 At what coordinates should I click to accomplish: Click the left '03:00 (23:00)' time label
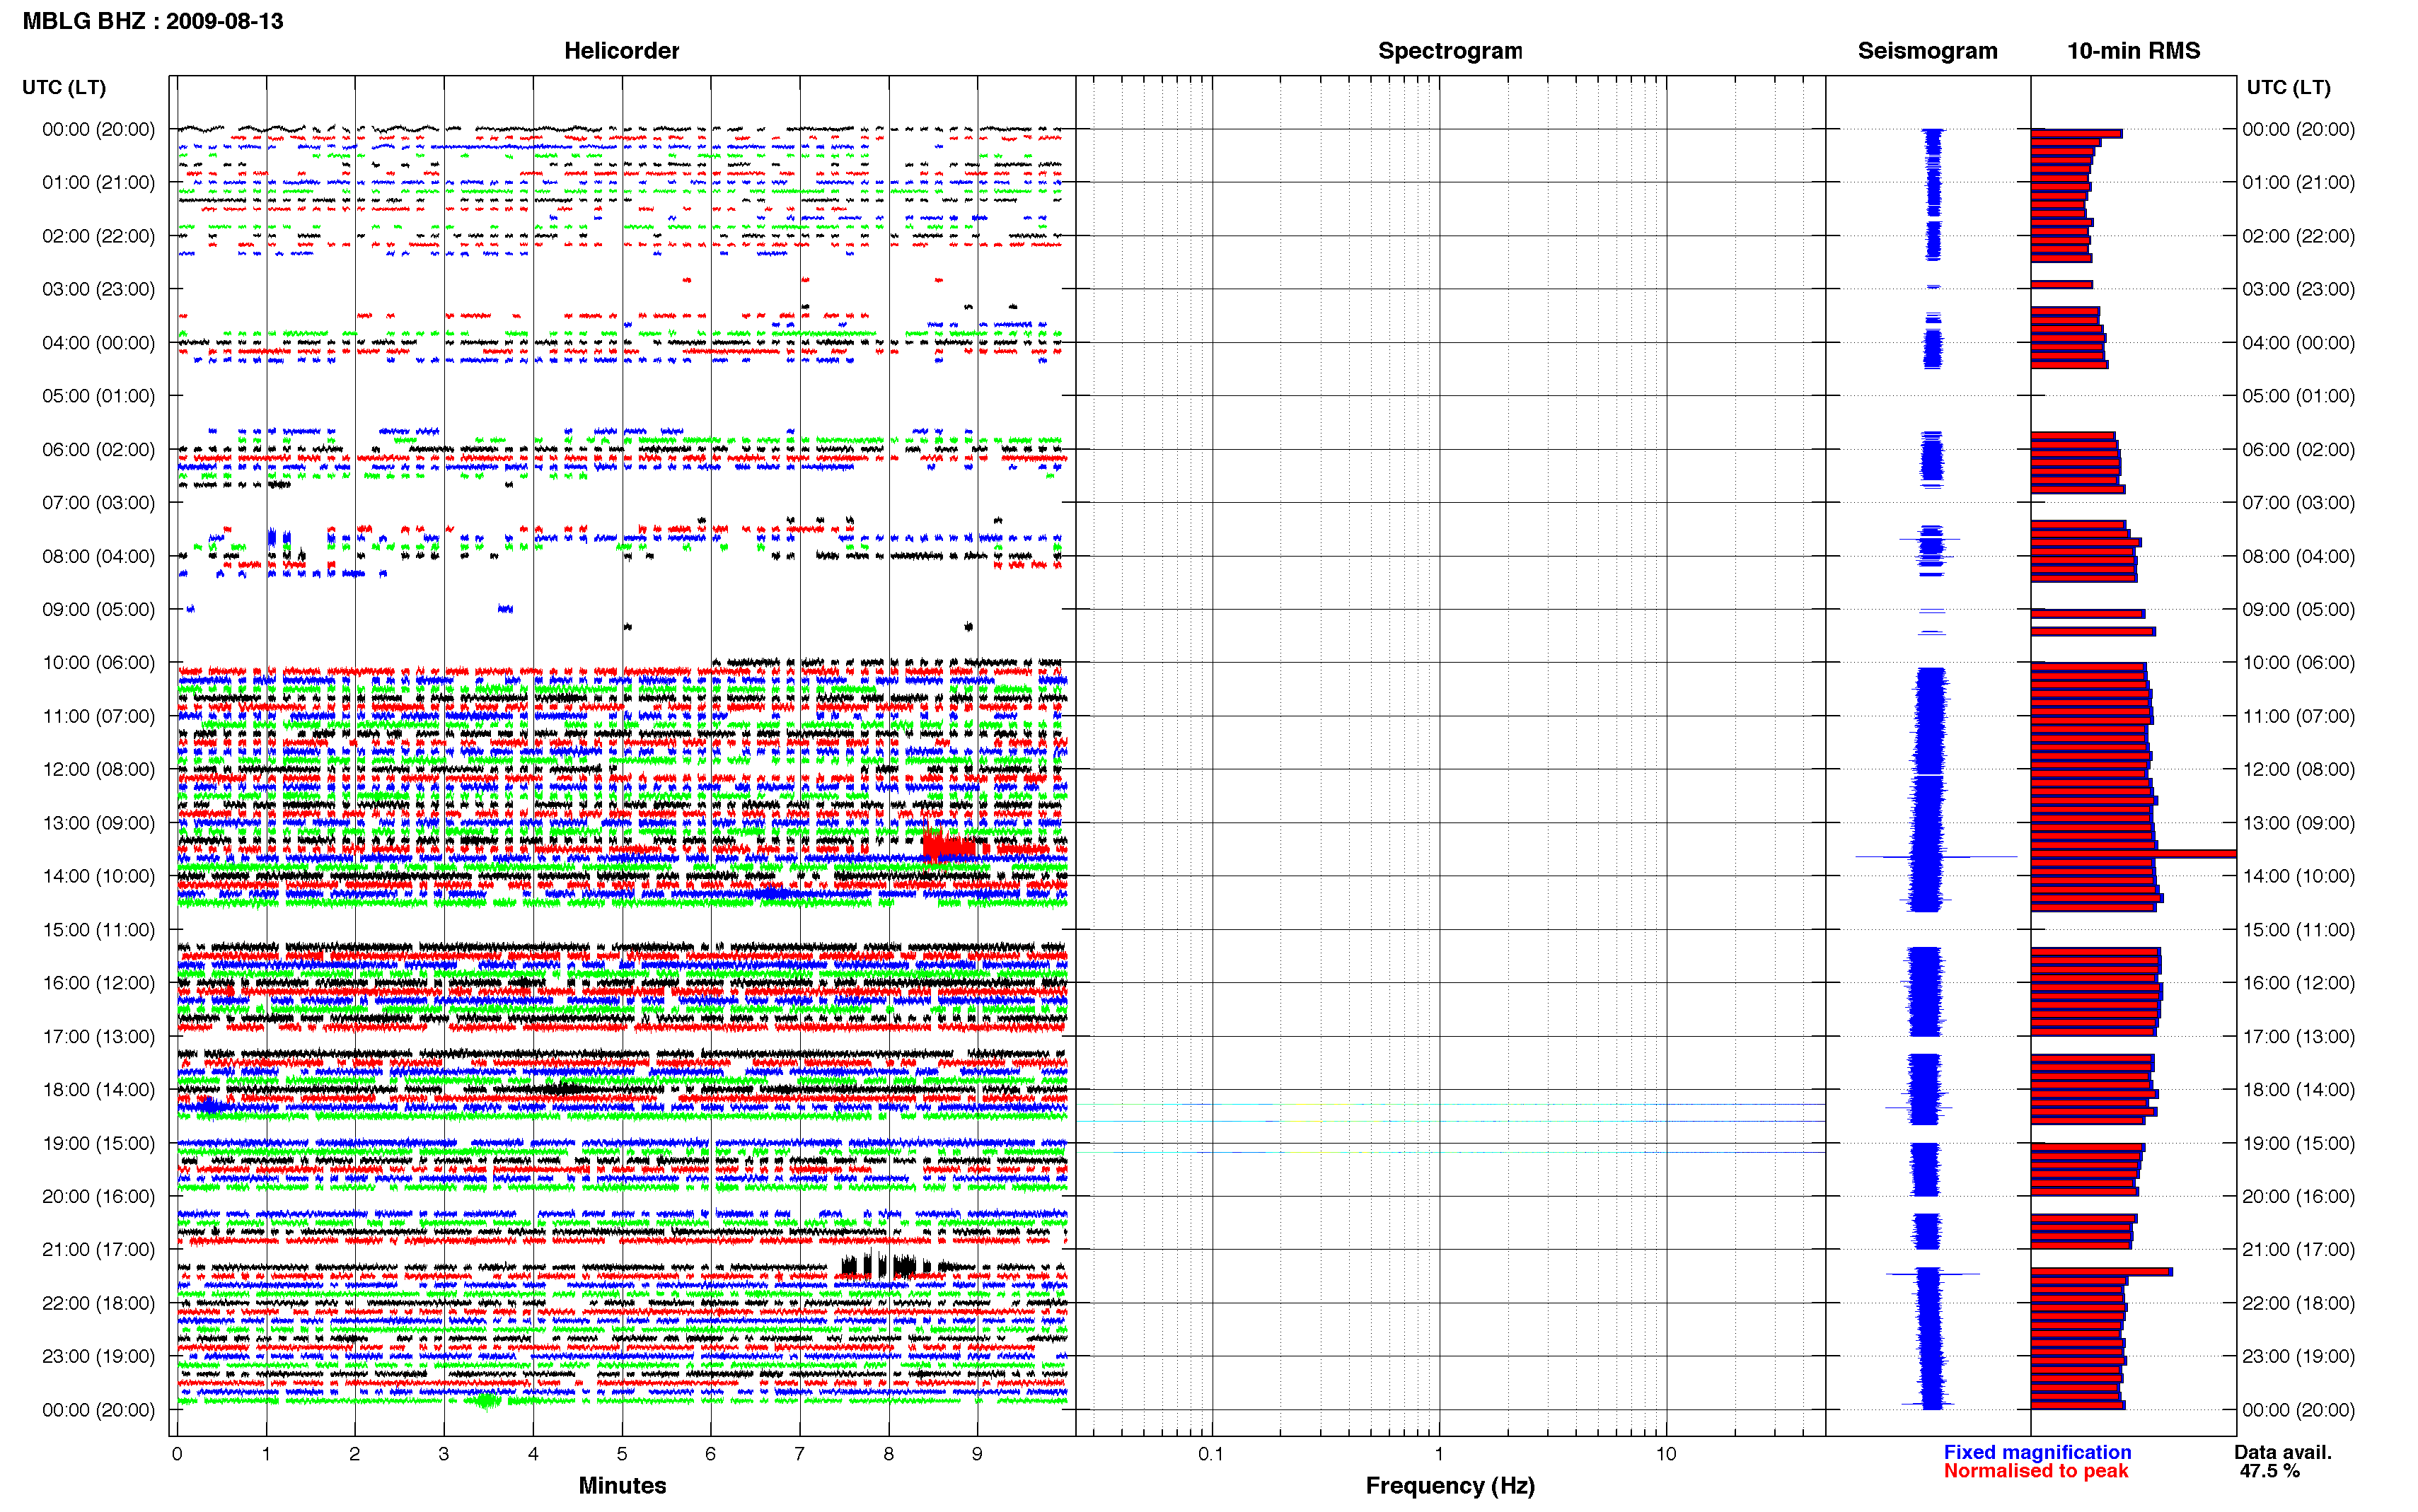pyautogui.click(x=99, y=289)
